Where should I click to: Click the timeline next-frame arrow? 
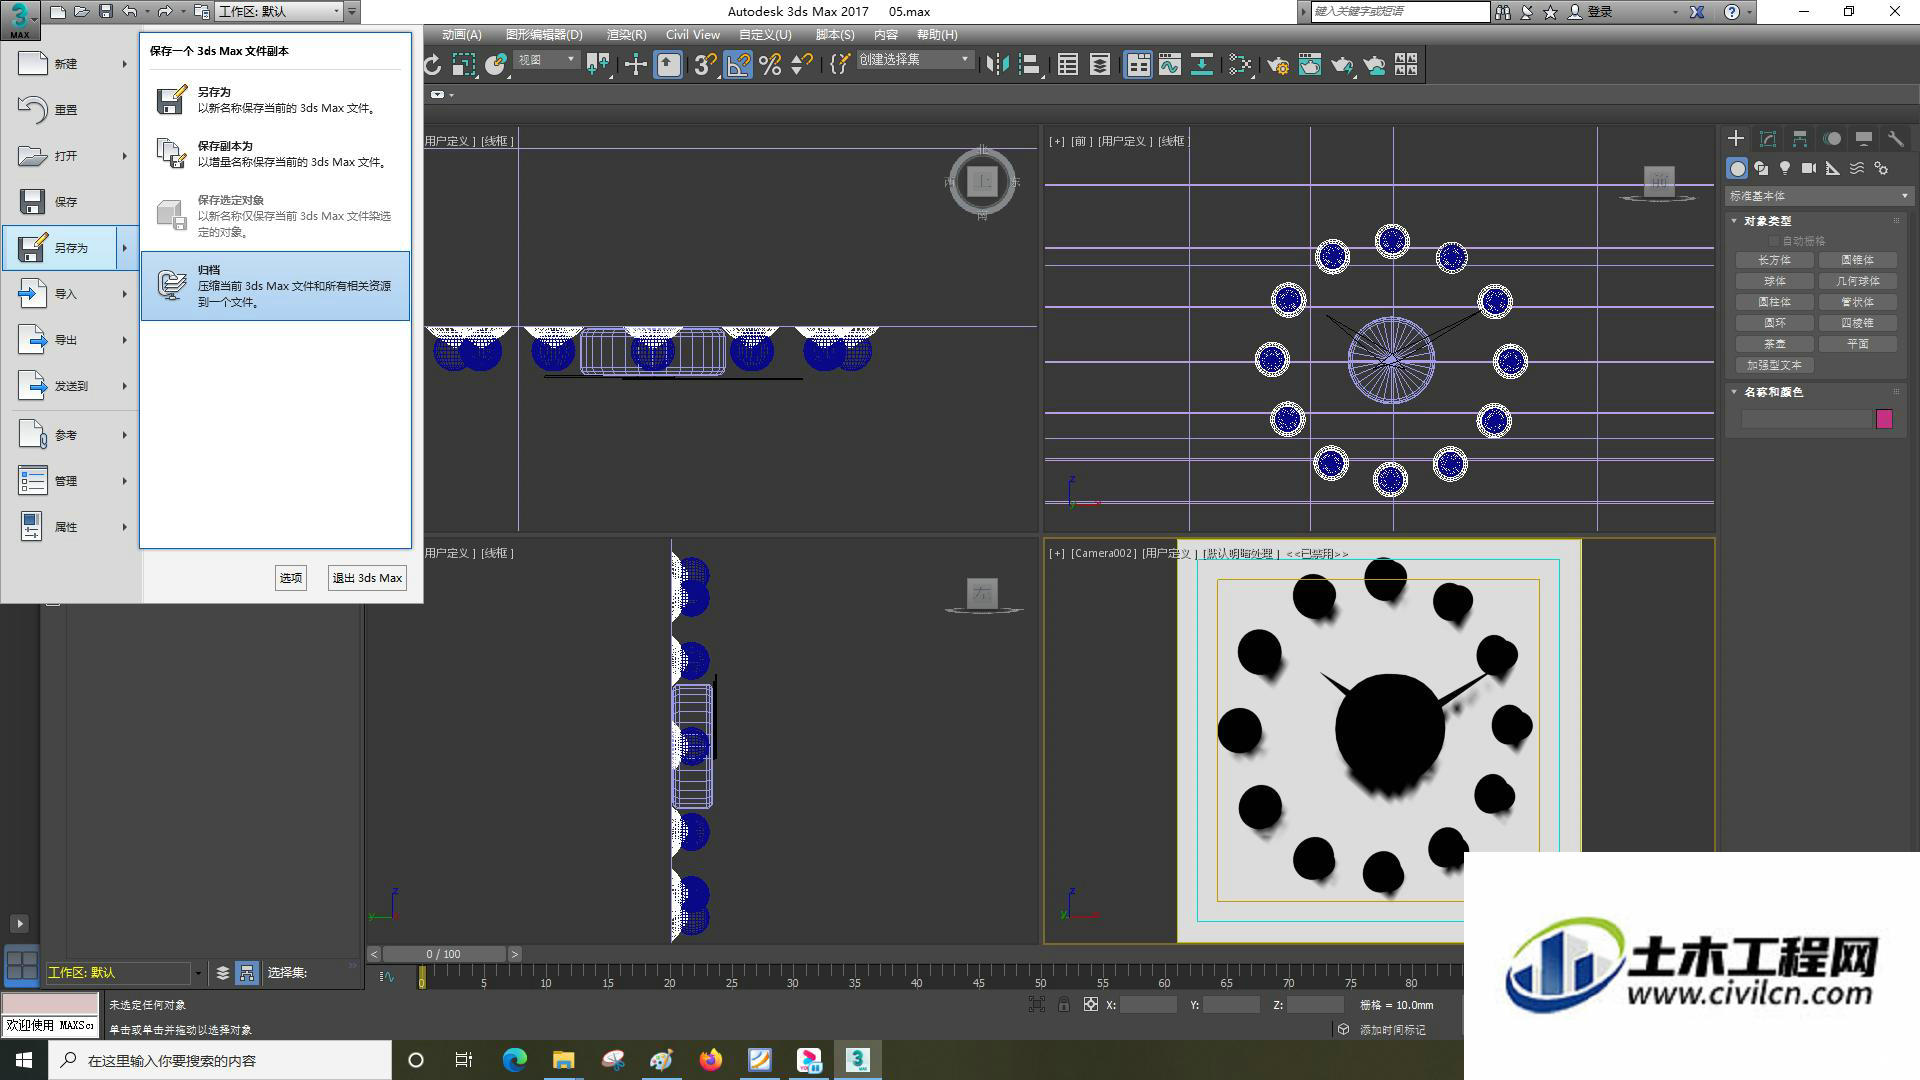pos(514,954)
